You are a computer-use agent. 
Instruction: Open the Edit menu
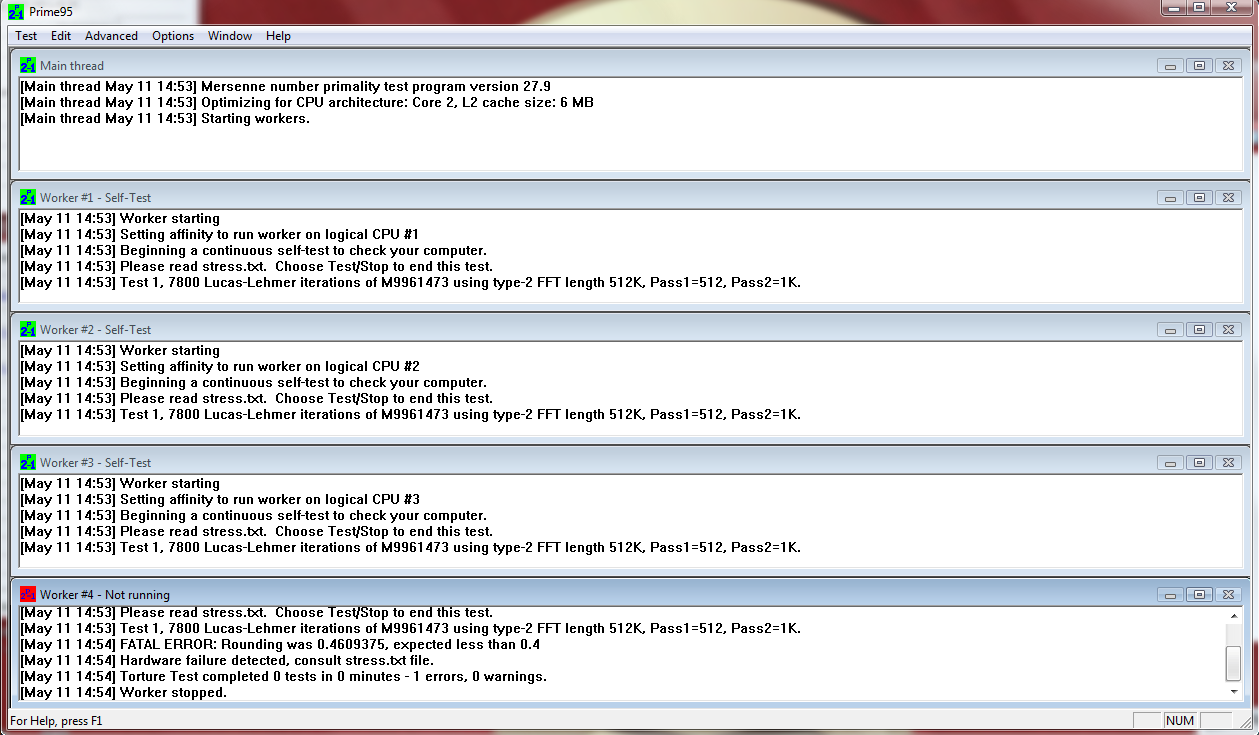[x=61, y=36]
